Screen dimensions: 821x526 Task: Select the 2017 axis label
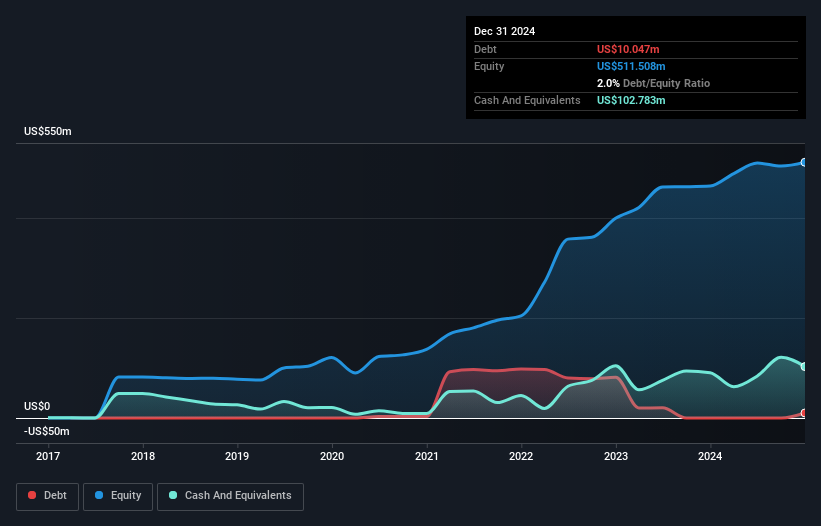48,456
